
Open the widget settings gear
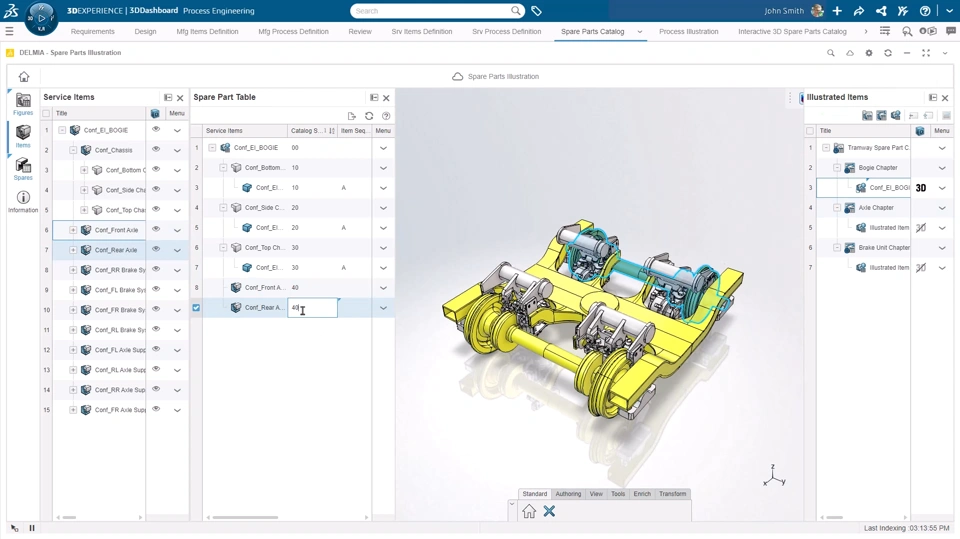[x=869, y=53]
